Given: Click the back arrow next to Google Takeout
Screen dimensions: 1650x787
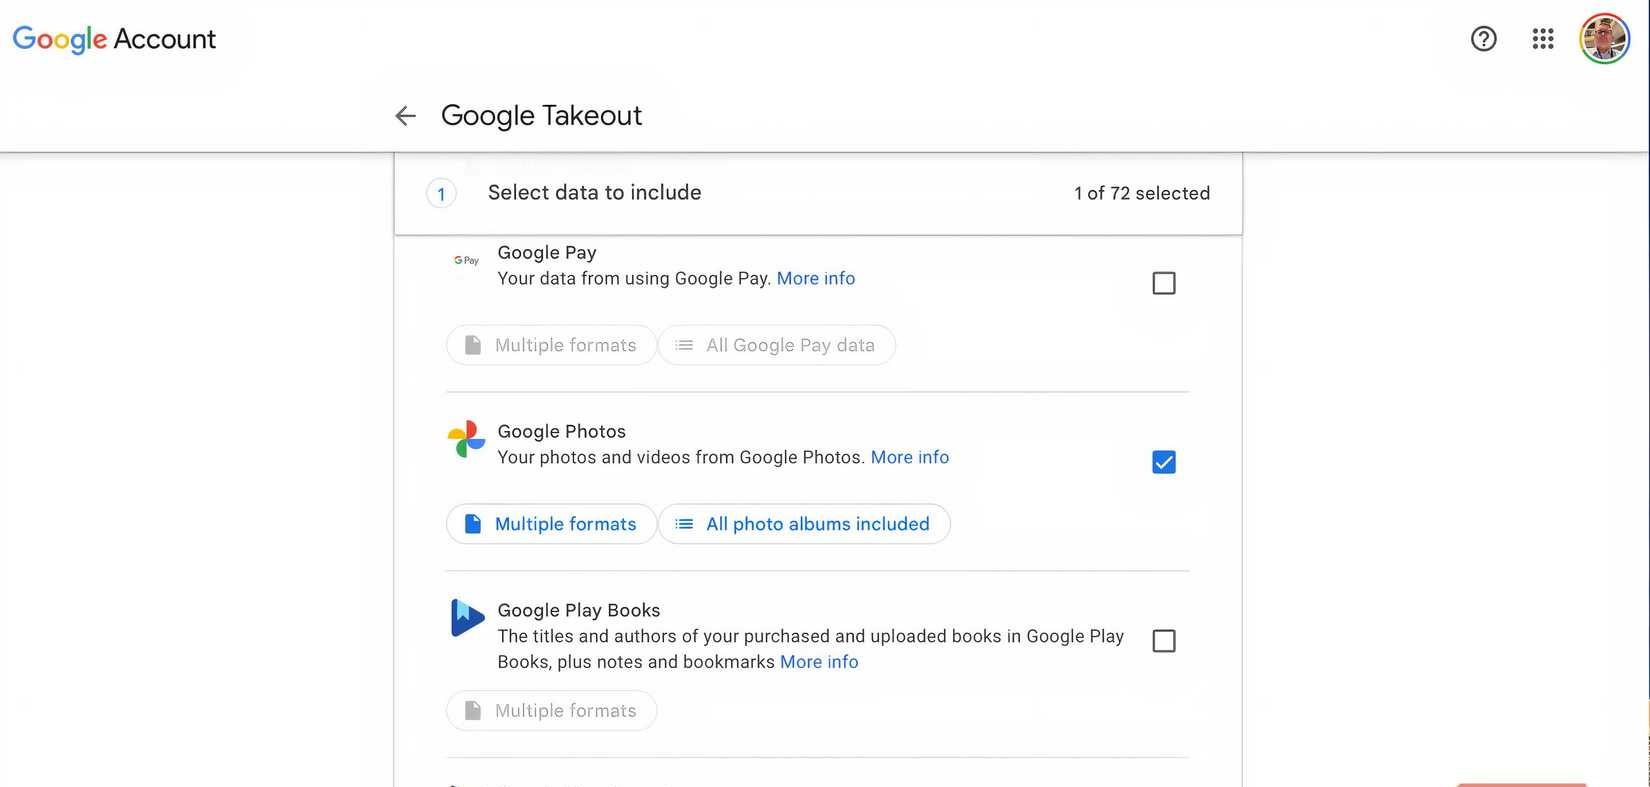Looking at the screenshot, I should pos(405,115).
